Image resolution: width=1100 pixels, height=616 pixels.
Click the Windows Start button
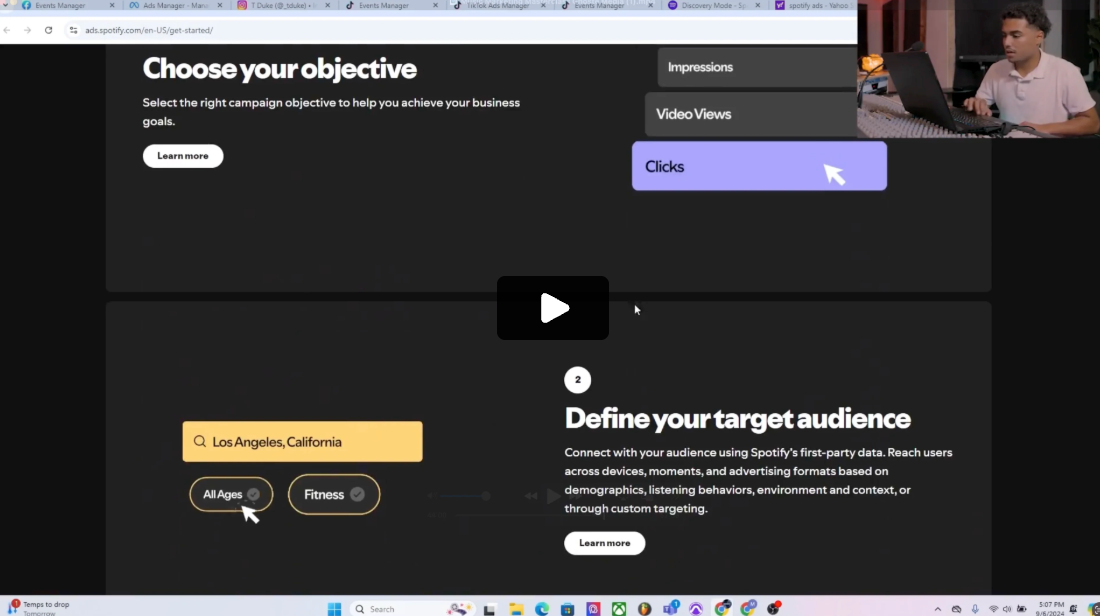click(334, 609)
